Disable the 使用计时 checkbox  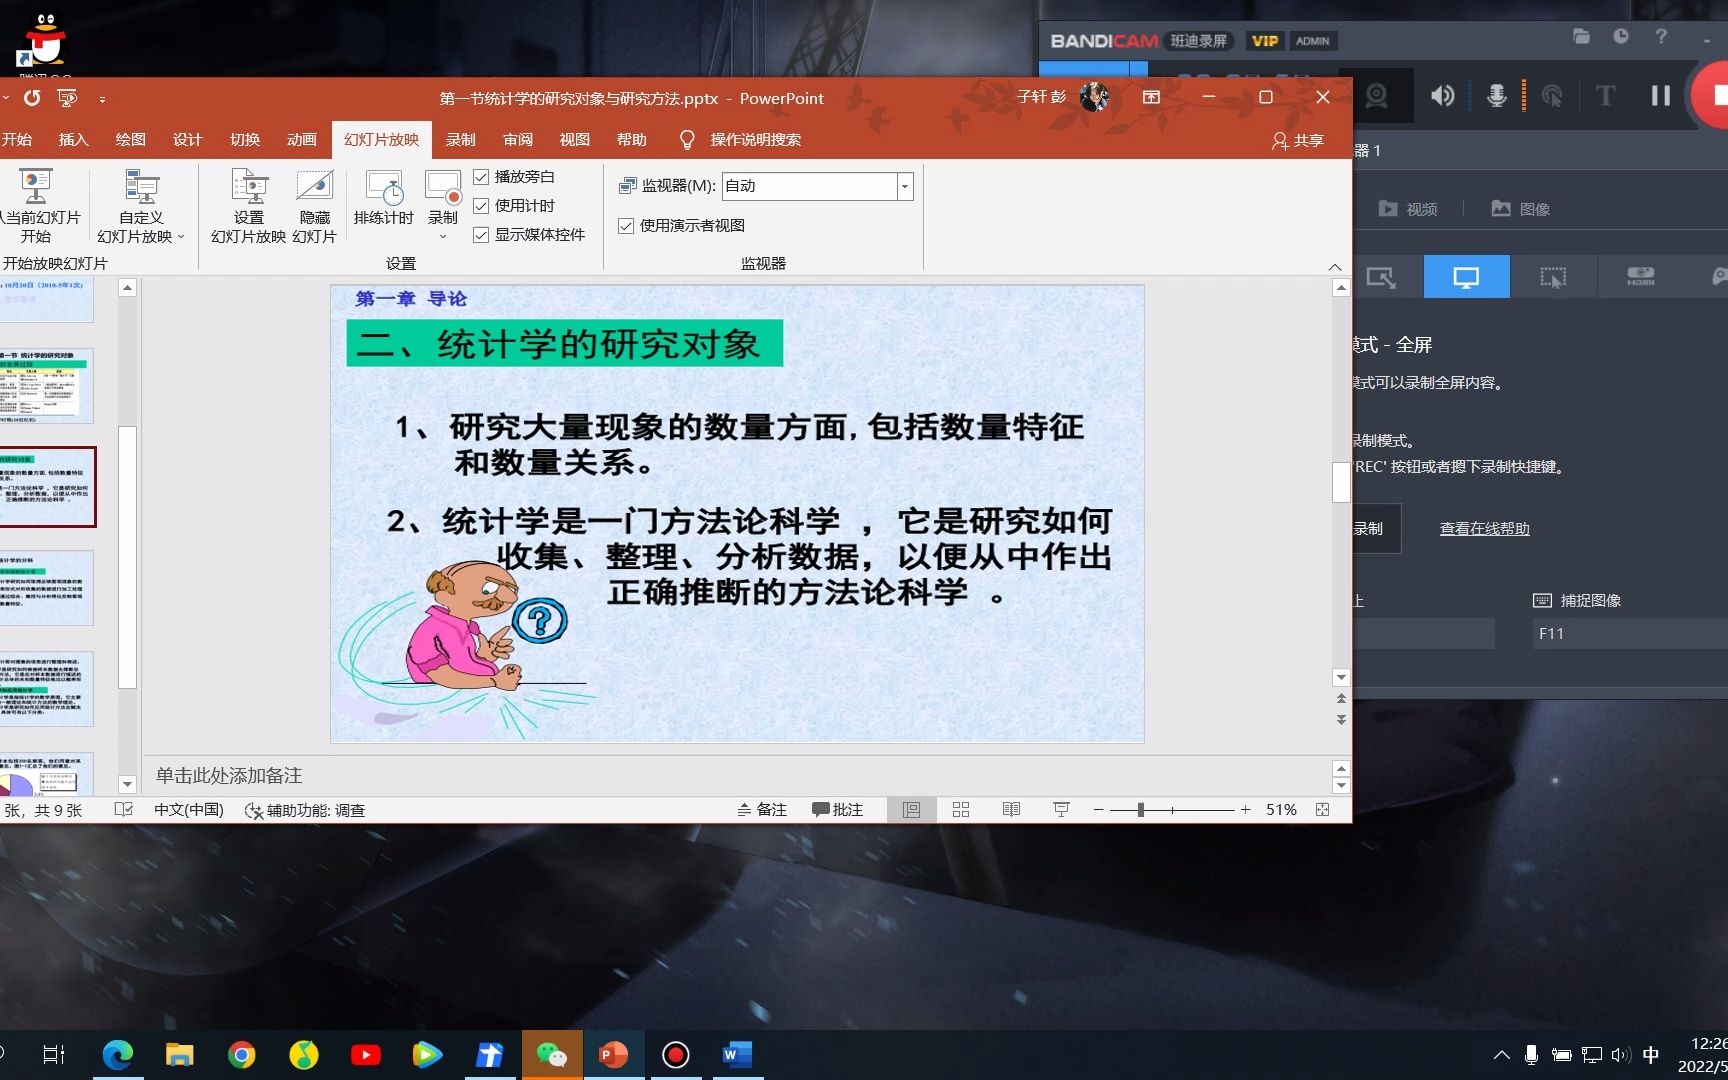click(483, 206)
